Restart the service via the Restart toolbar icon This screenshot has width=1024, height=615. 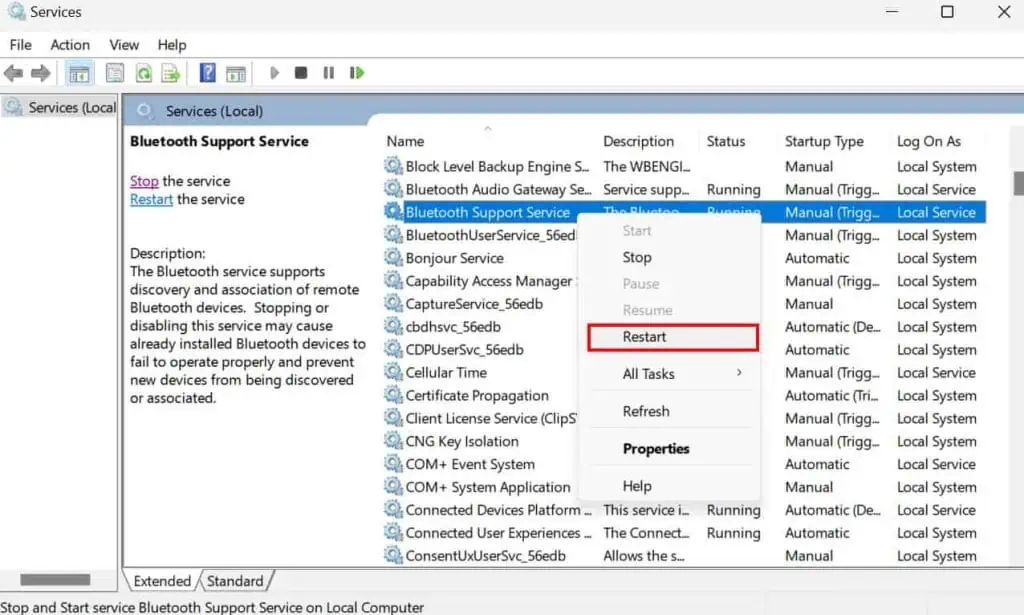tap(356, 72)
